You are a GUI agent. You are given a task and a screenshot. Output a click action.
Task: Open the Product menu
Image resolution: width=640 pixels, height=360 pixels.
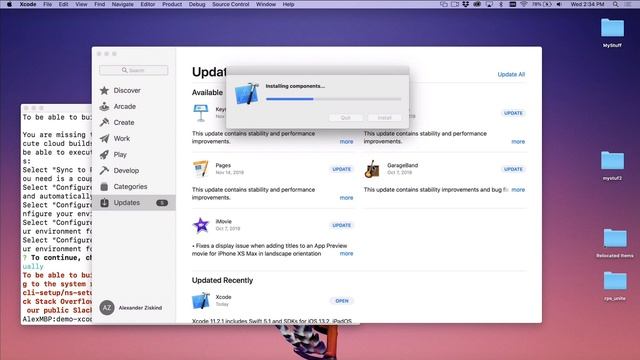point(172,4)
